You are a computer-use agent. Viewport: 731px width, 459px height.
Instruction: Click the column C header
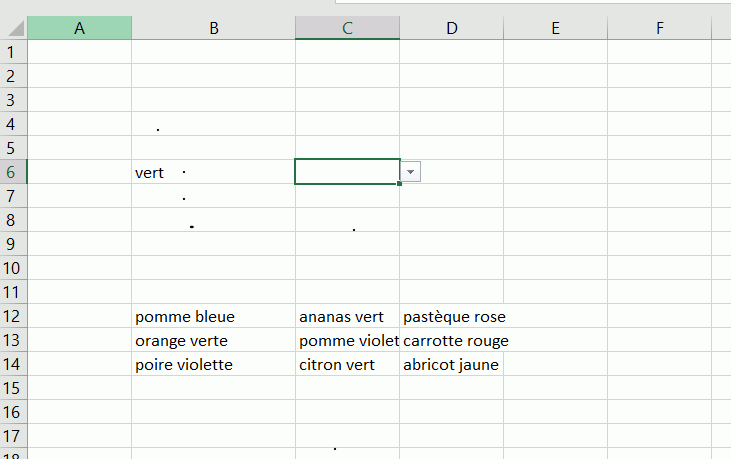[x=347, y=29]
